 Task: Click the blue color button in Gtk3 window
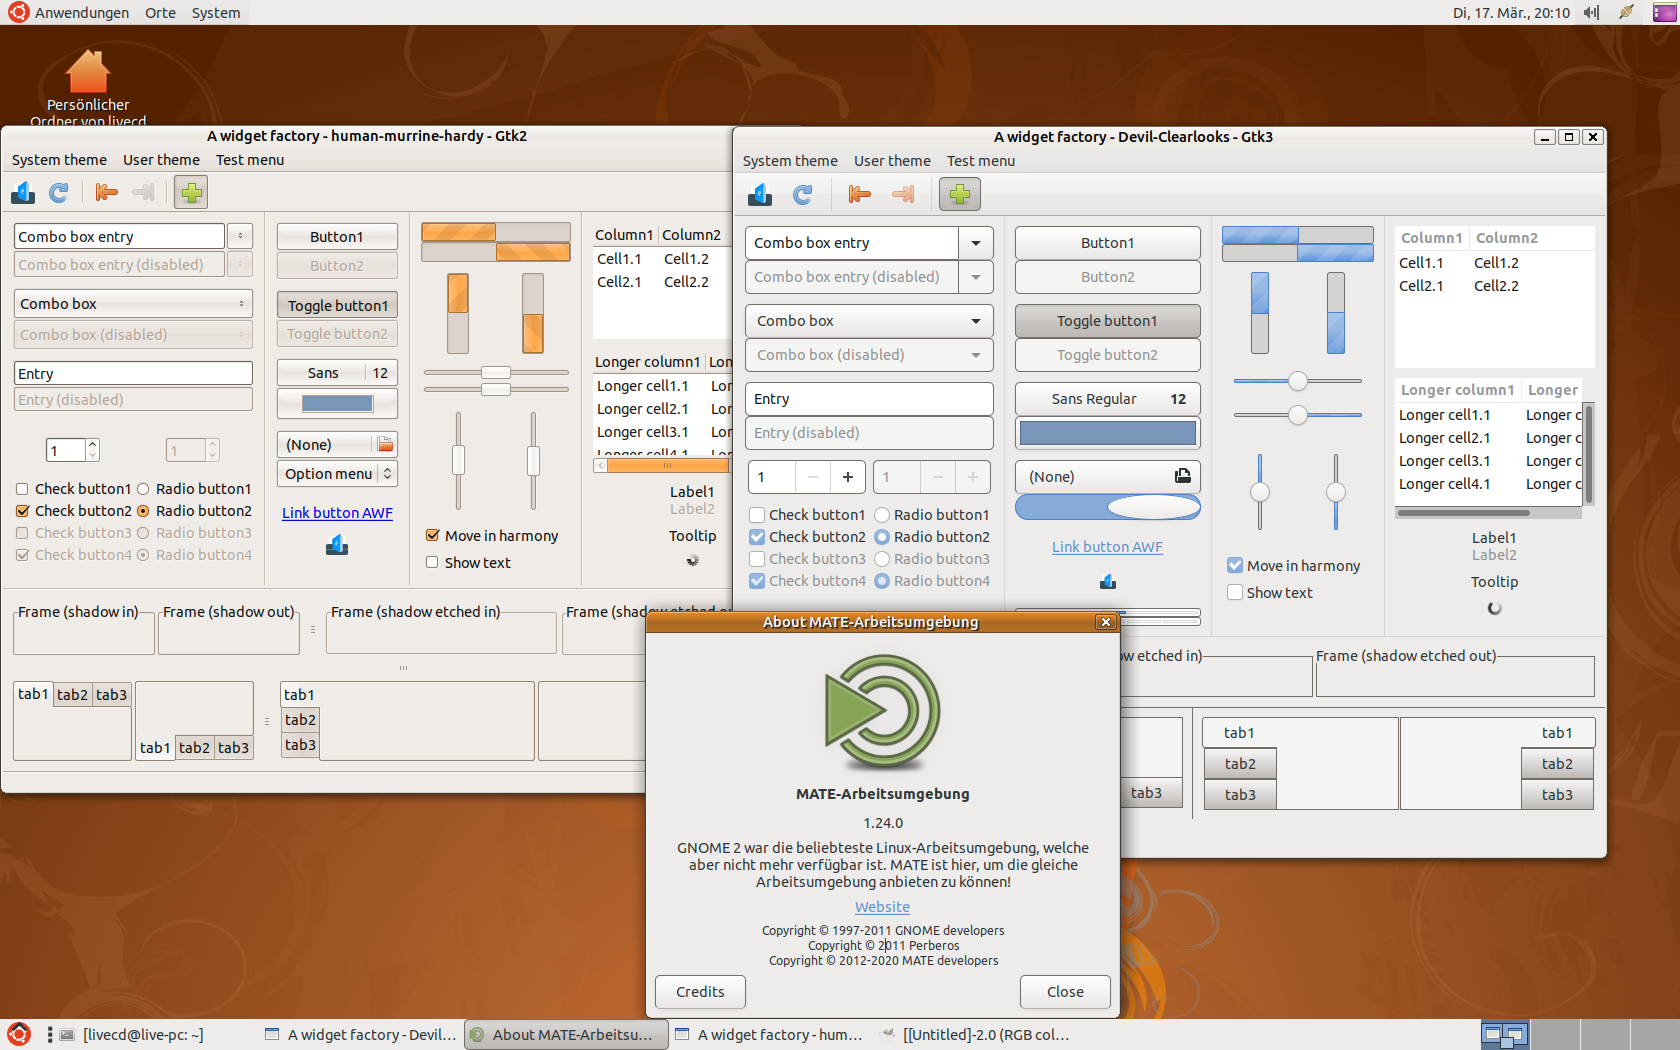tap(1108, 433)
